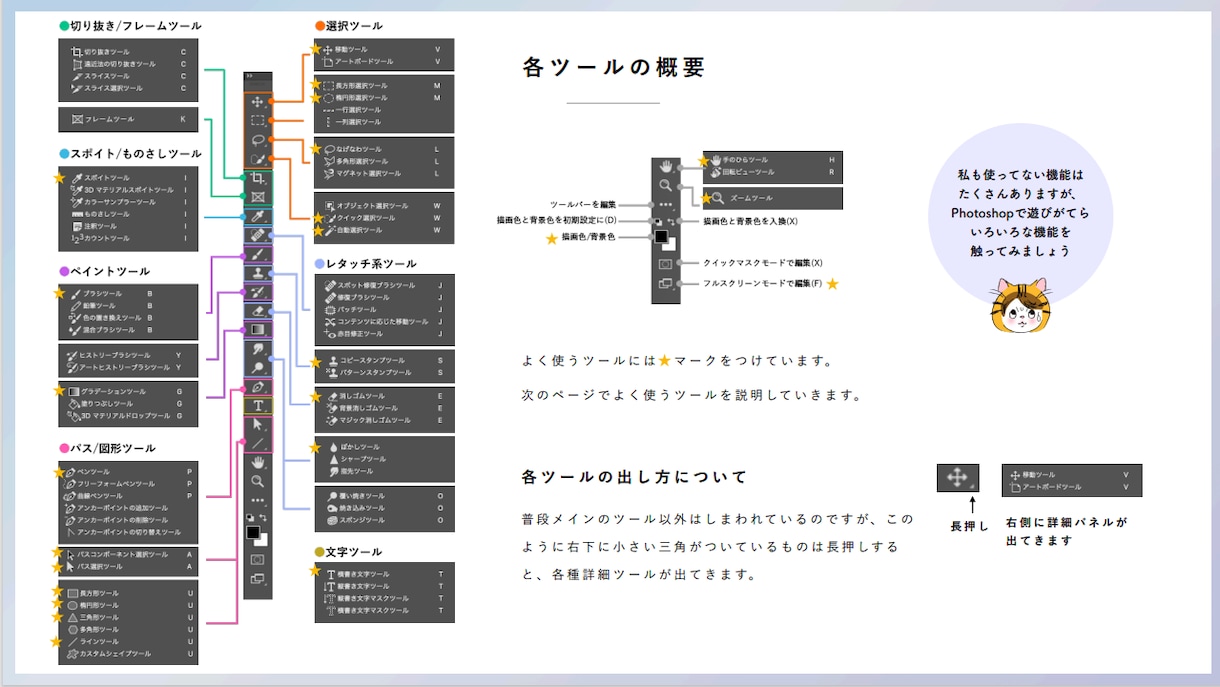Screen dimensions: 1220x687
Task: Select the Dodge icon in the tall toolbar
Action: coord(257,367)
